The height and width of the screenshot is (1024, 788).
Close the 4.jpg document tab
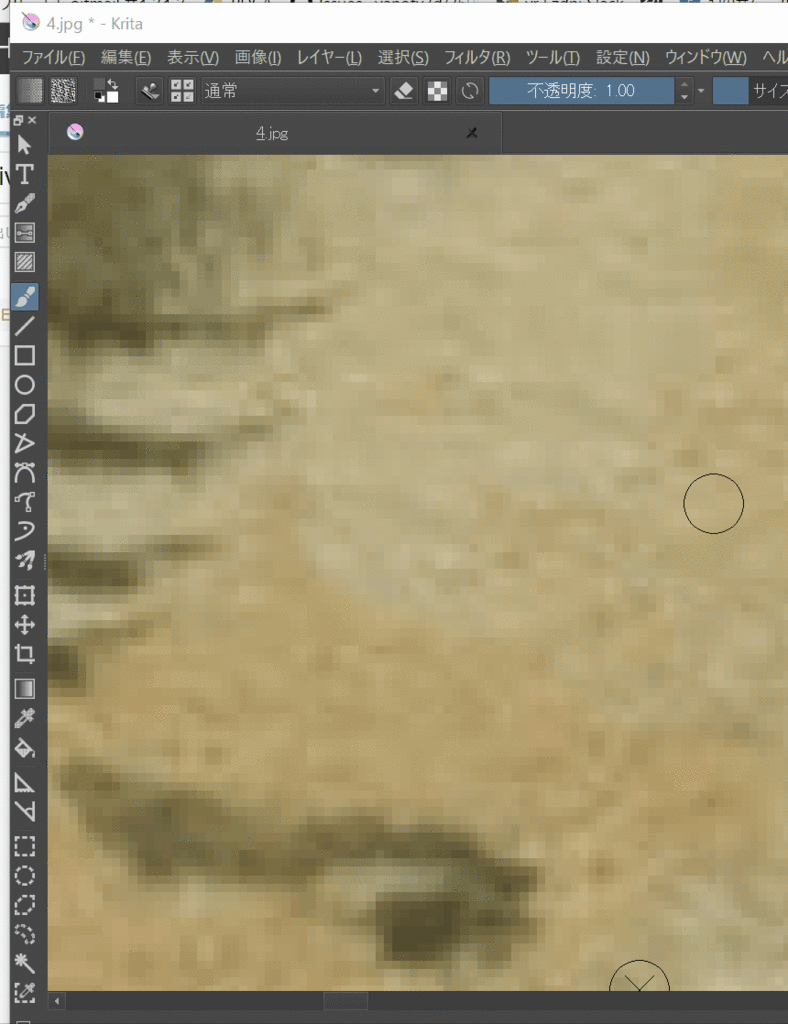point(472,133)
